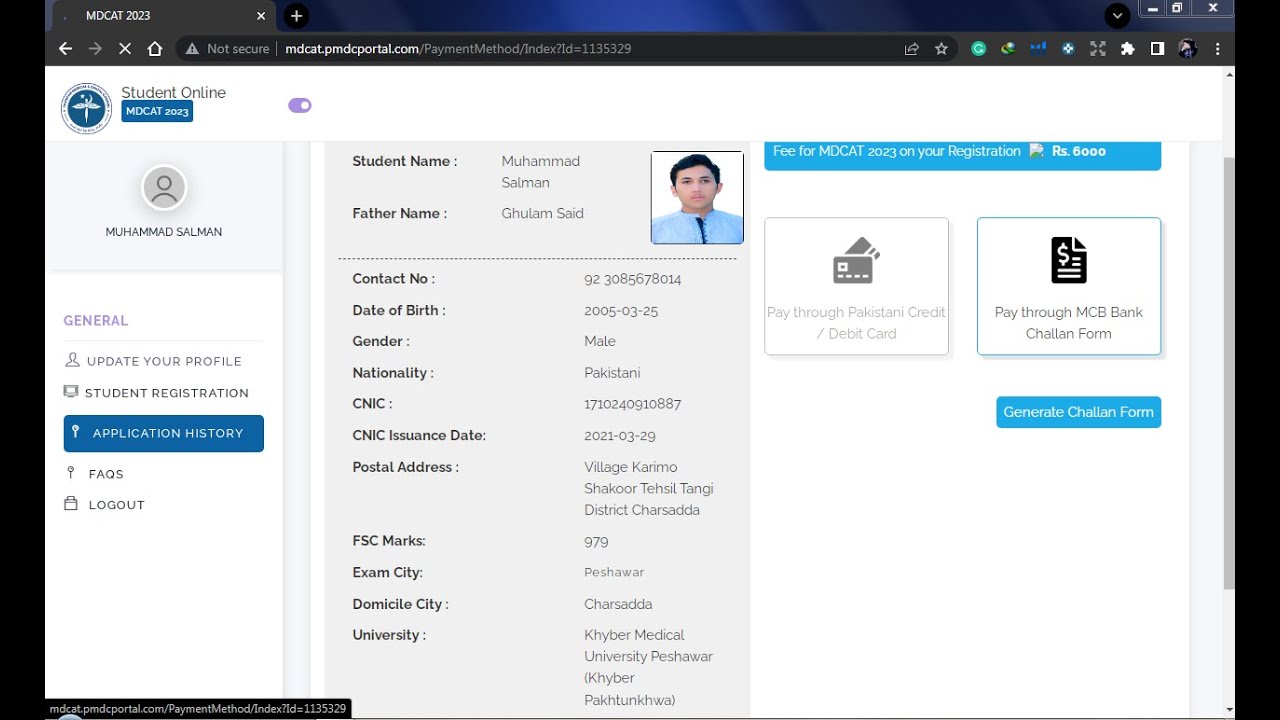Select the MDCAT 2023 browser tab

(x=163, y=16)
